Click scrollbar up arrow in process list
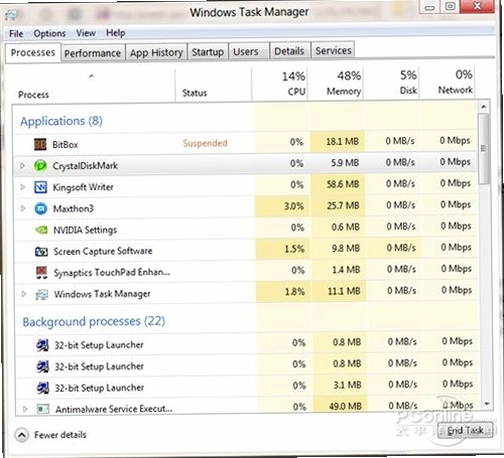The height and width of the screenshot is (458, 504). click(484, 107)
